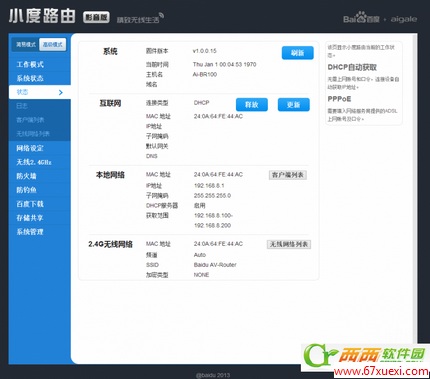Open 网络设定 in the sidebar

[30, 148]
